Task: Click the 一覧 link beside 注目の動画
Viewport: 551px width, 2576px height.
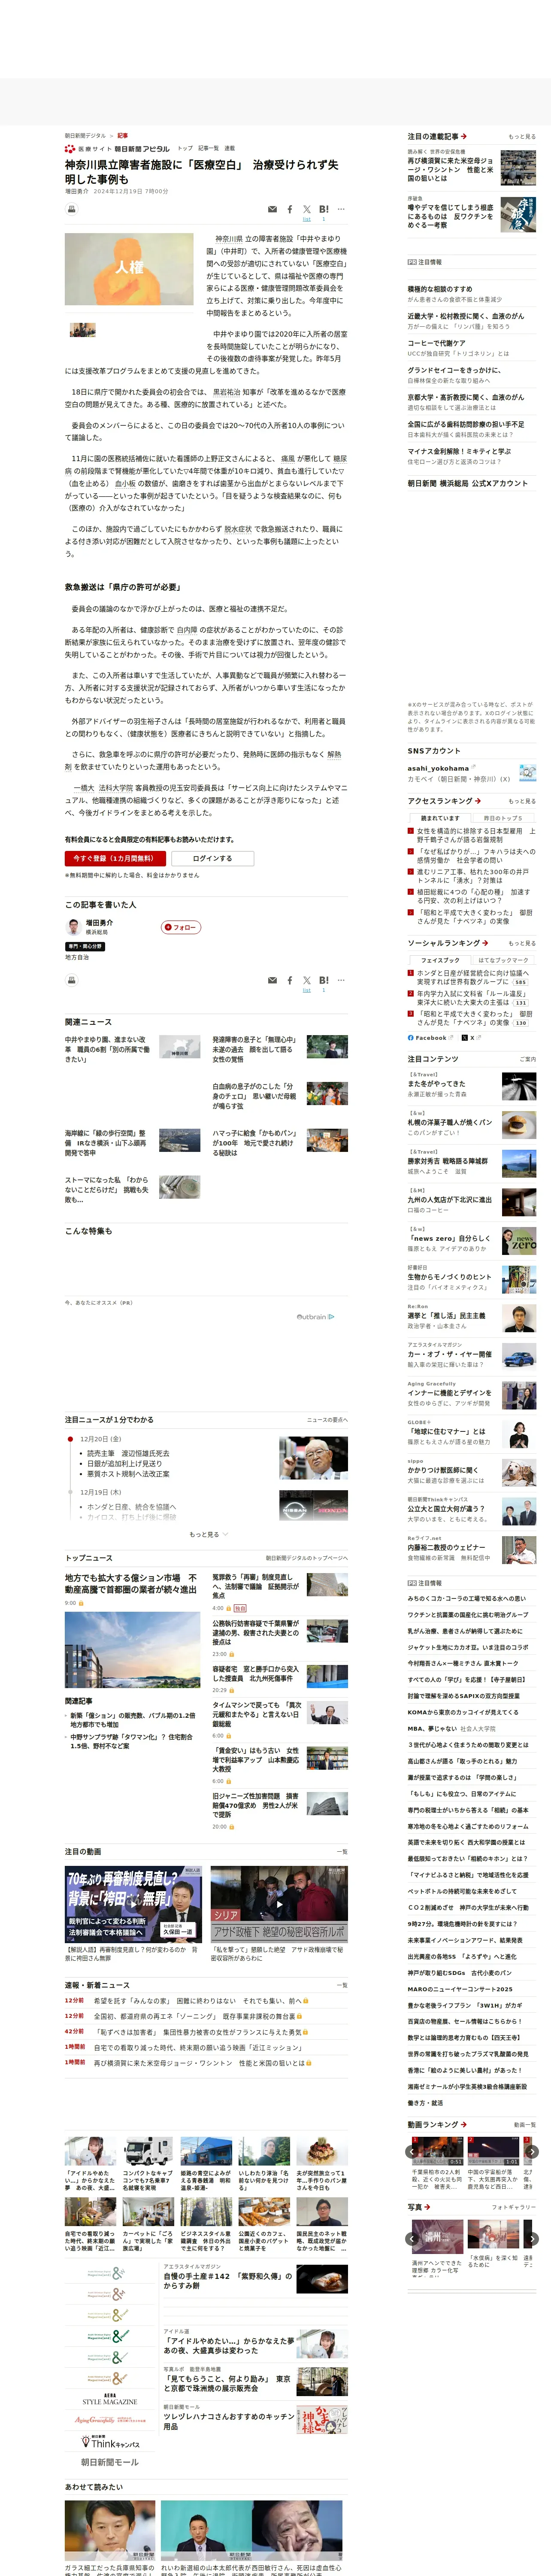Action: tap(343, 1852)
